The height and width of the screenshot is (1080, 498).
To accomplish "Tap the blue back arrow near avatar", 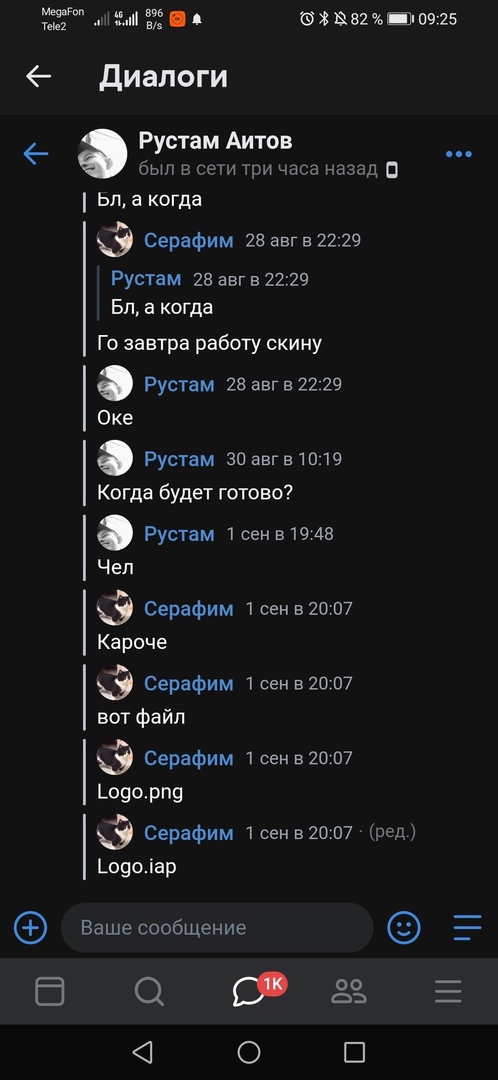I will 36,154.
